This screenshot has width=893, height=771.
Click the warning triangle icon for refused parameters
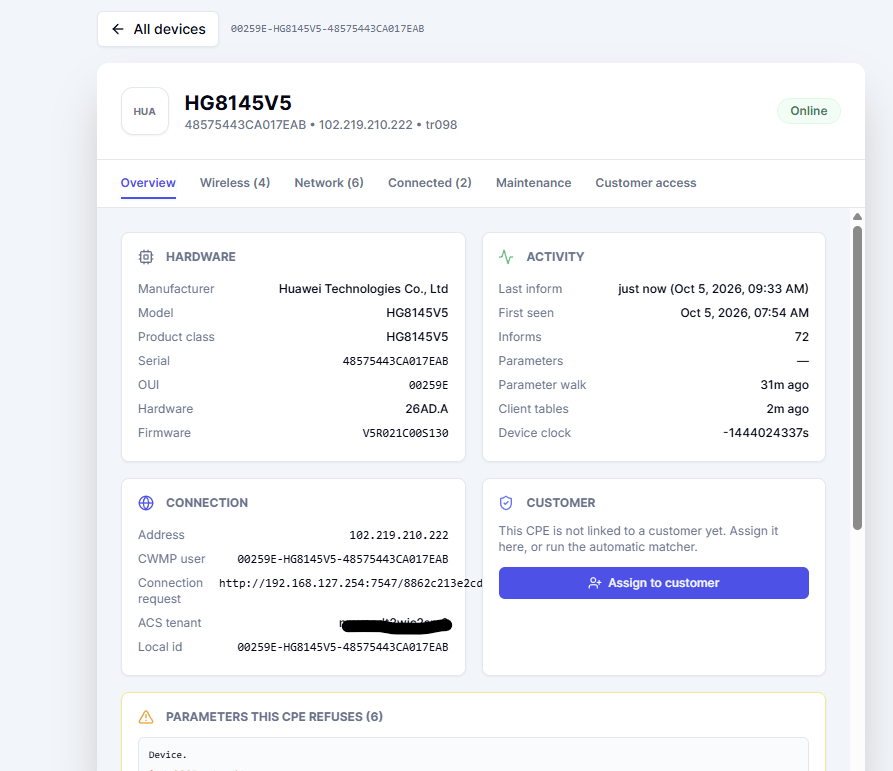[x=146, y=717]
